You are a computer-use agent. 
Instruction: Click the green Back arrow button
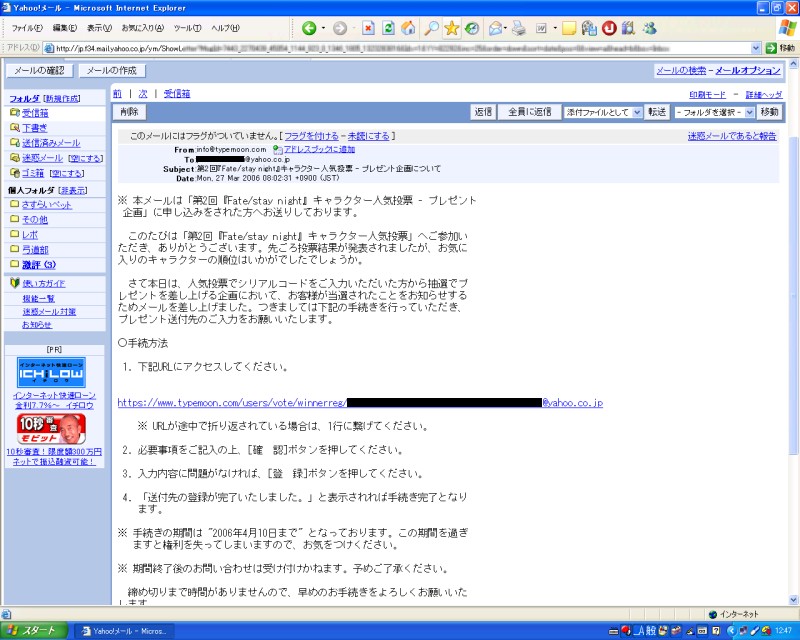[x=309, y=28]
